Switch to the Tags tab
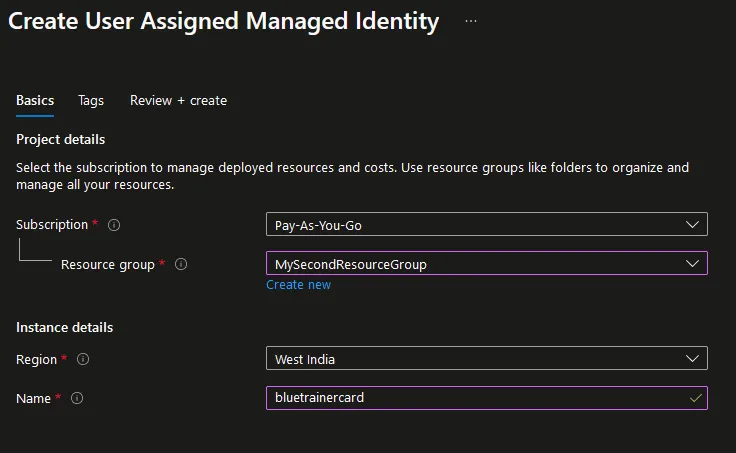 pyautogui.click(x=91, y=100)
